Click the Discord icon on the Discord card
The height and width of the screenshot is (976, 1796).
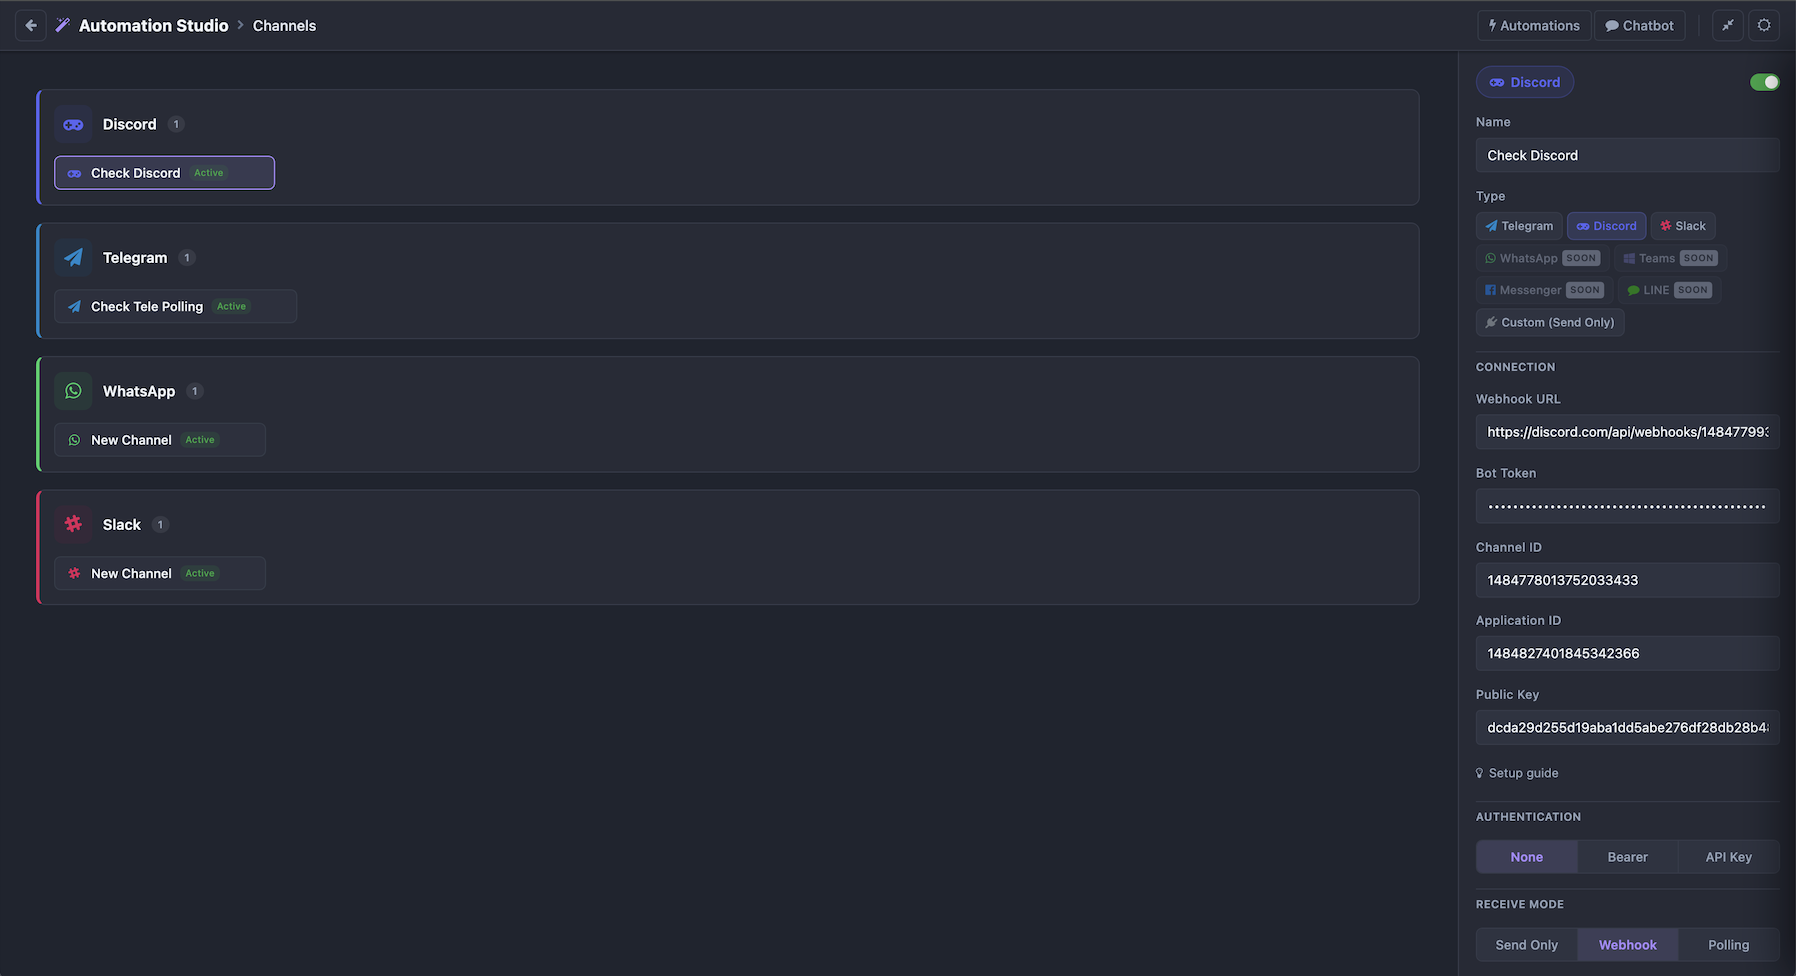point(73,124)
